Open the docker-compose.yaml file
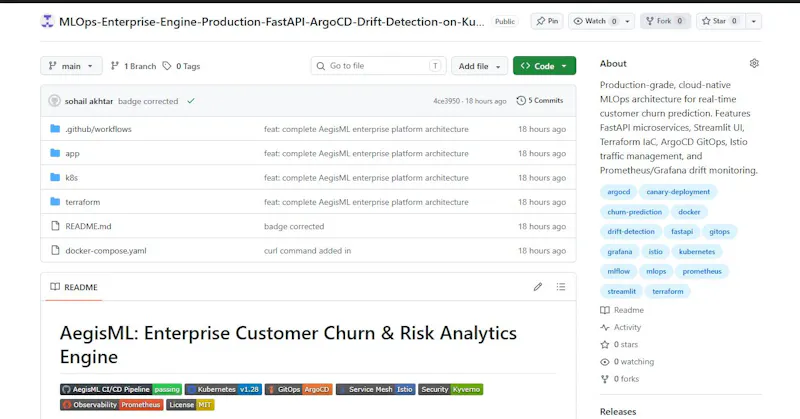 (106, 251)
